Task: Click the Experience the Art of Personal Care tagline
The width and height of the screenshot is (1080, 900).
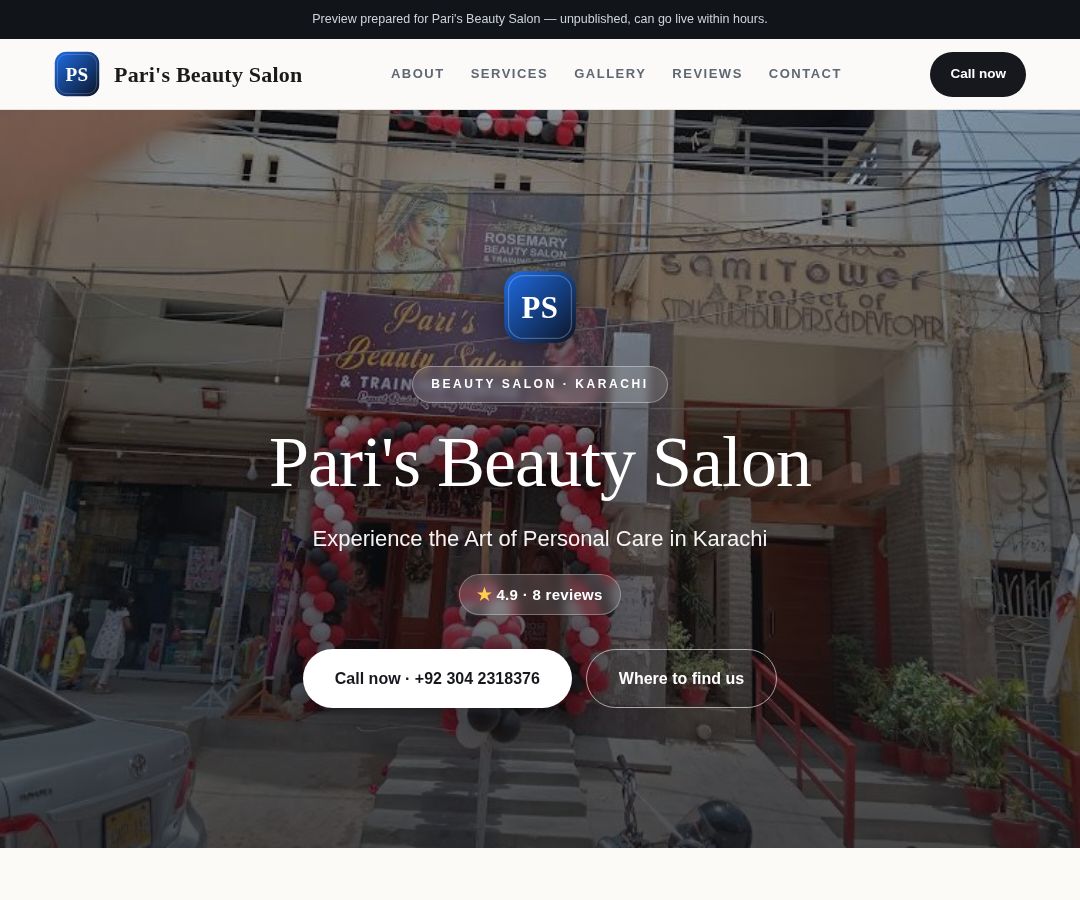Action: click(x=539, y=538)
